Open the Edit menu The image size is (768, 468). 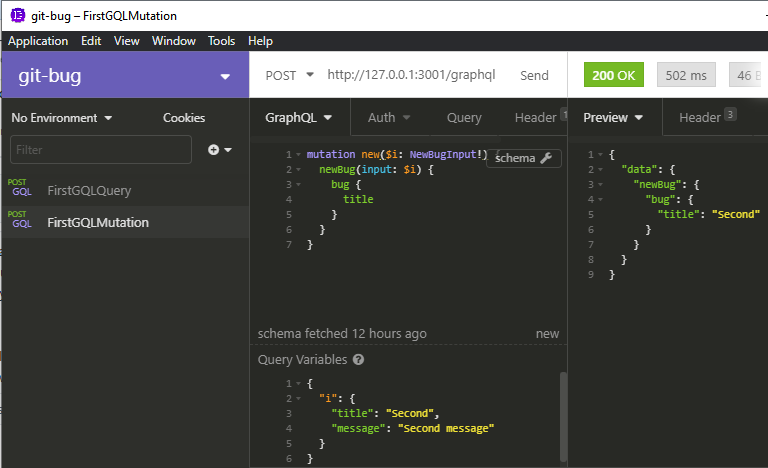91,41
